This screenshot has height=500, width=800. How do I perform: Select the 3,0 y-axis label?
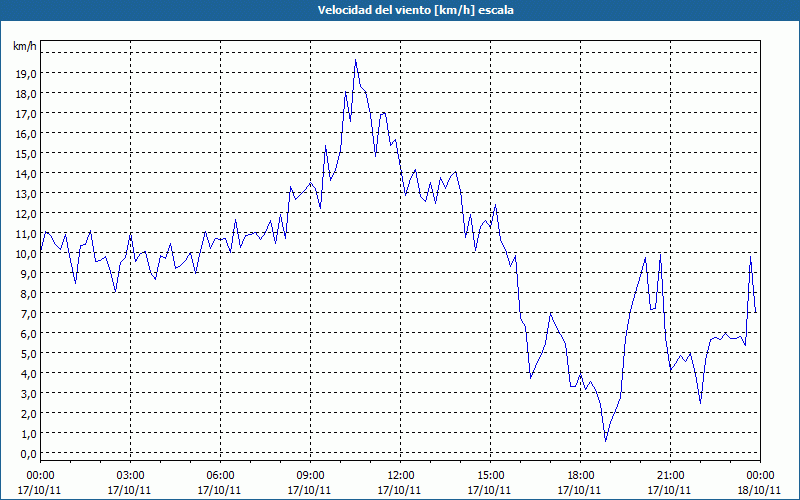click(28, 394)
